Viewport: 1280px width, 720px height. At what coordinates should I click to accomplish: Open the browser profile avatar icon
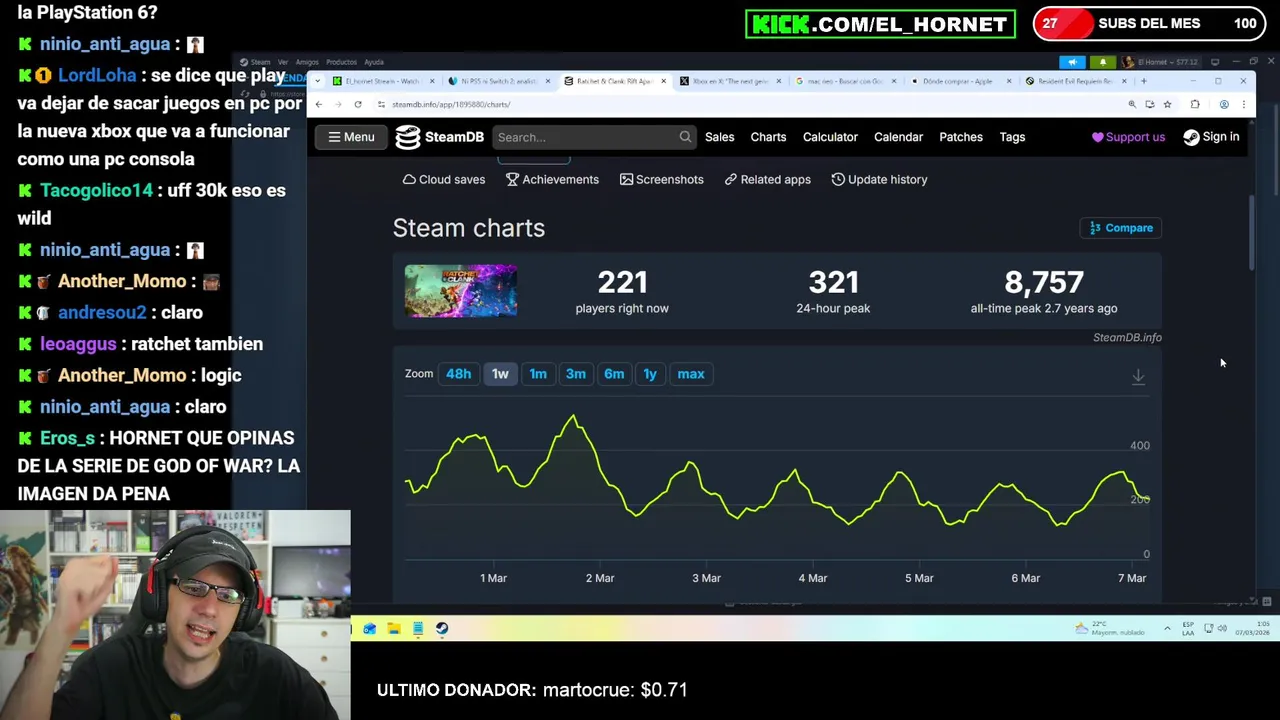click(x=1224, y=104)
